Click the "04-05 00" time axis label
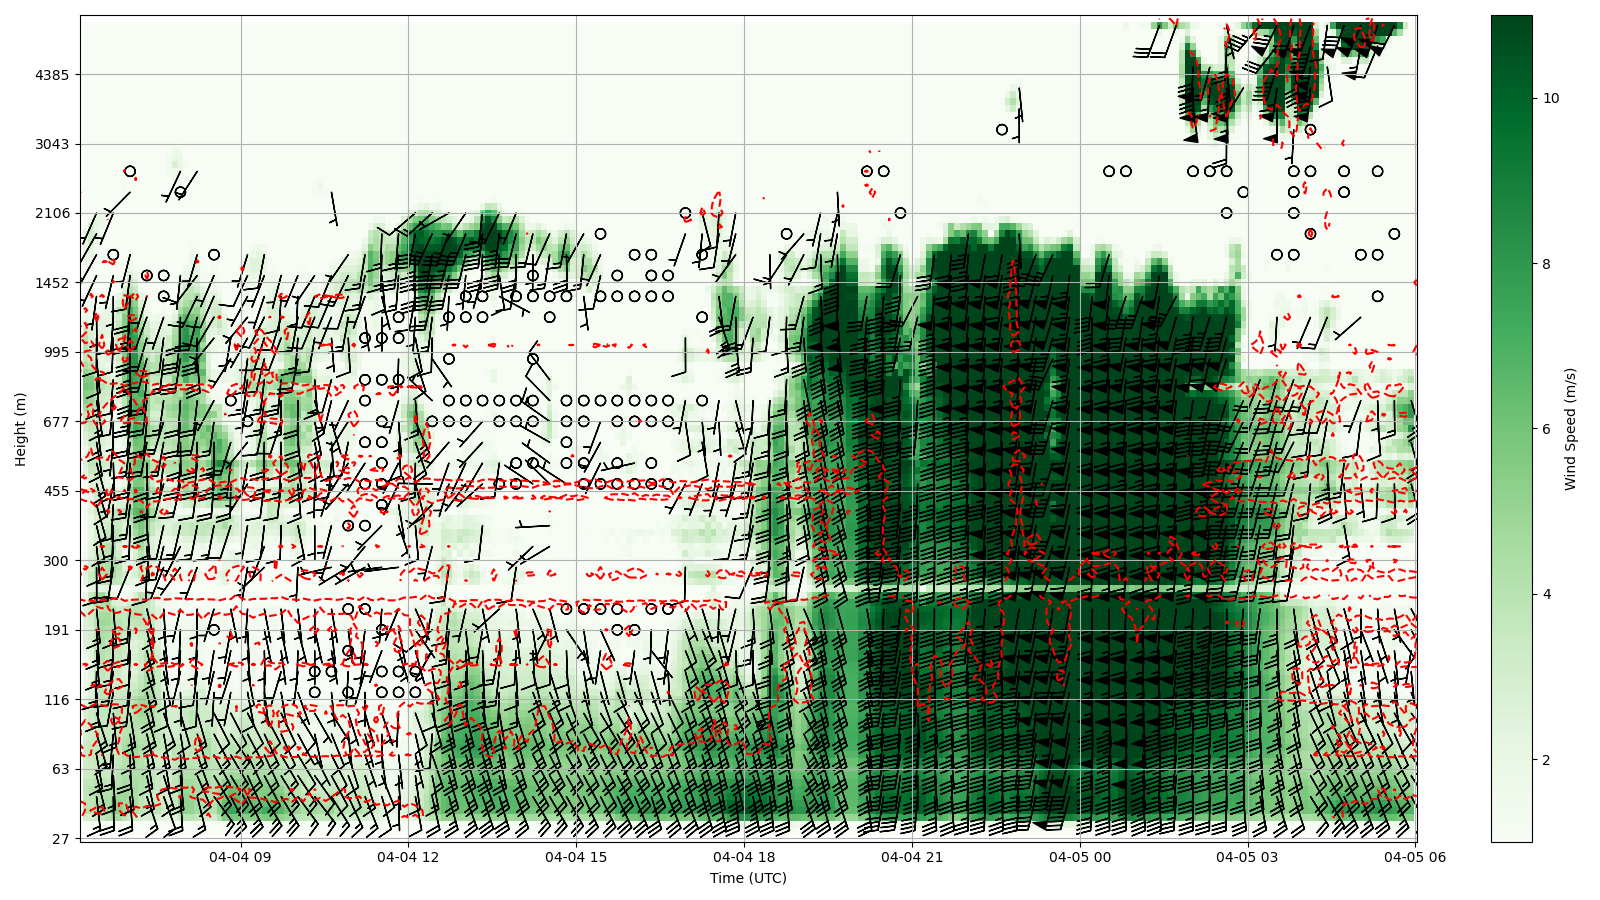 1080,857
